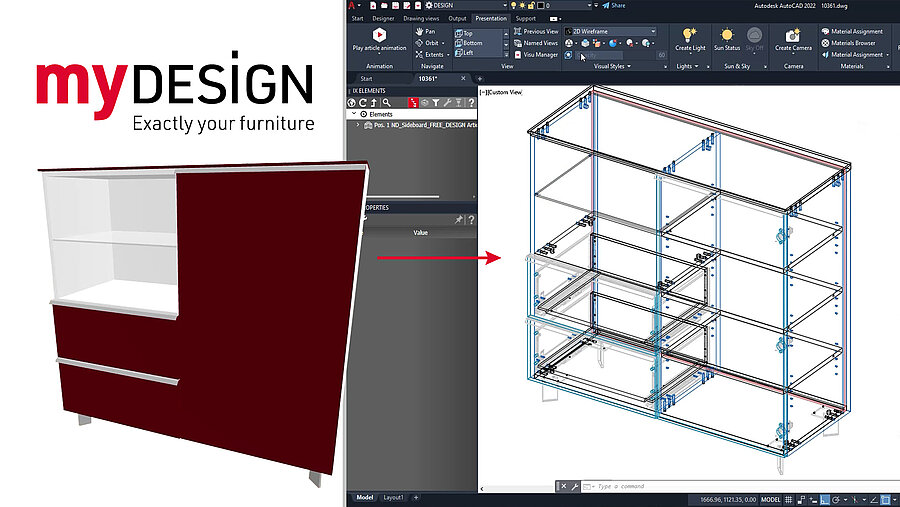Choose Bottom in the view list
The width and height of the screenshot is (900, 507).
tap(468, 43)
